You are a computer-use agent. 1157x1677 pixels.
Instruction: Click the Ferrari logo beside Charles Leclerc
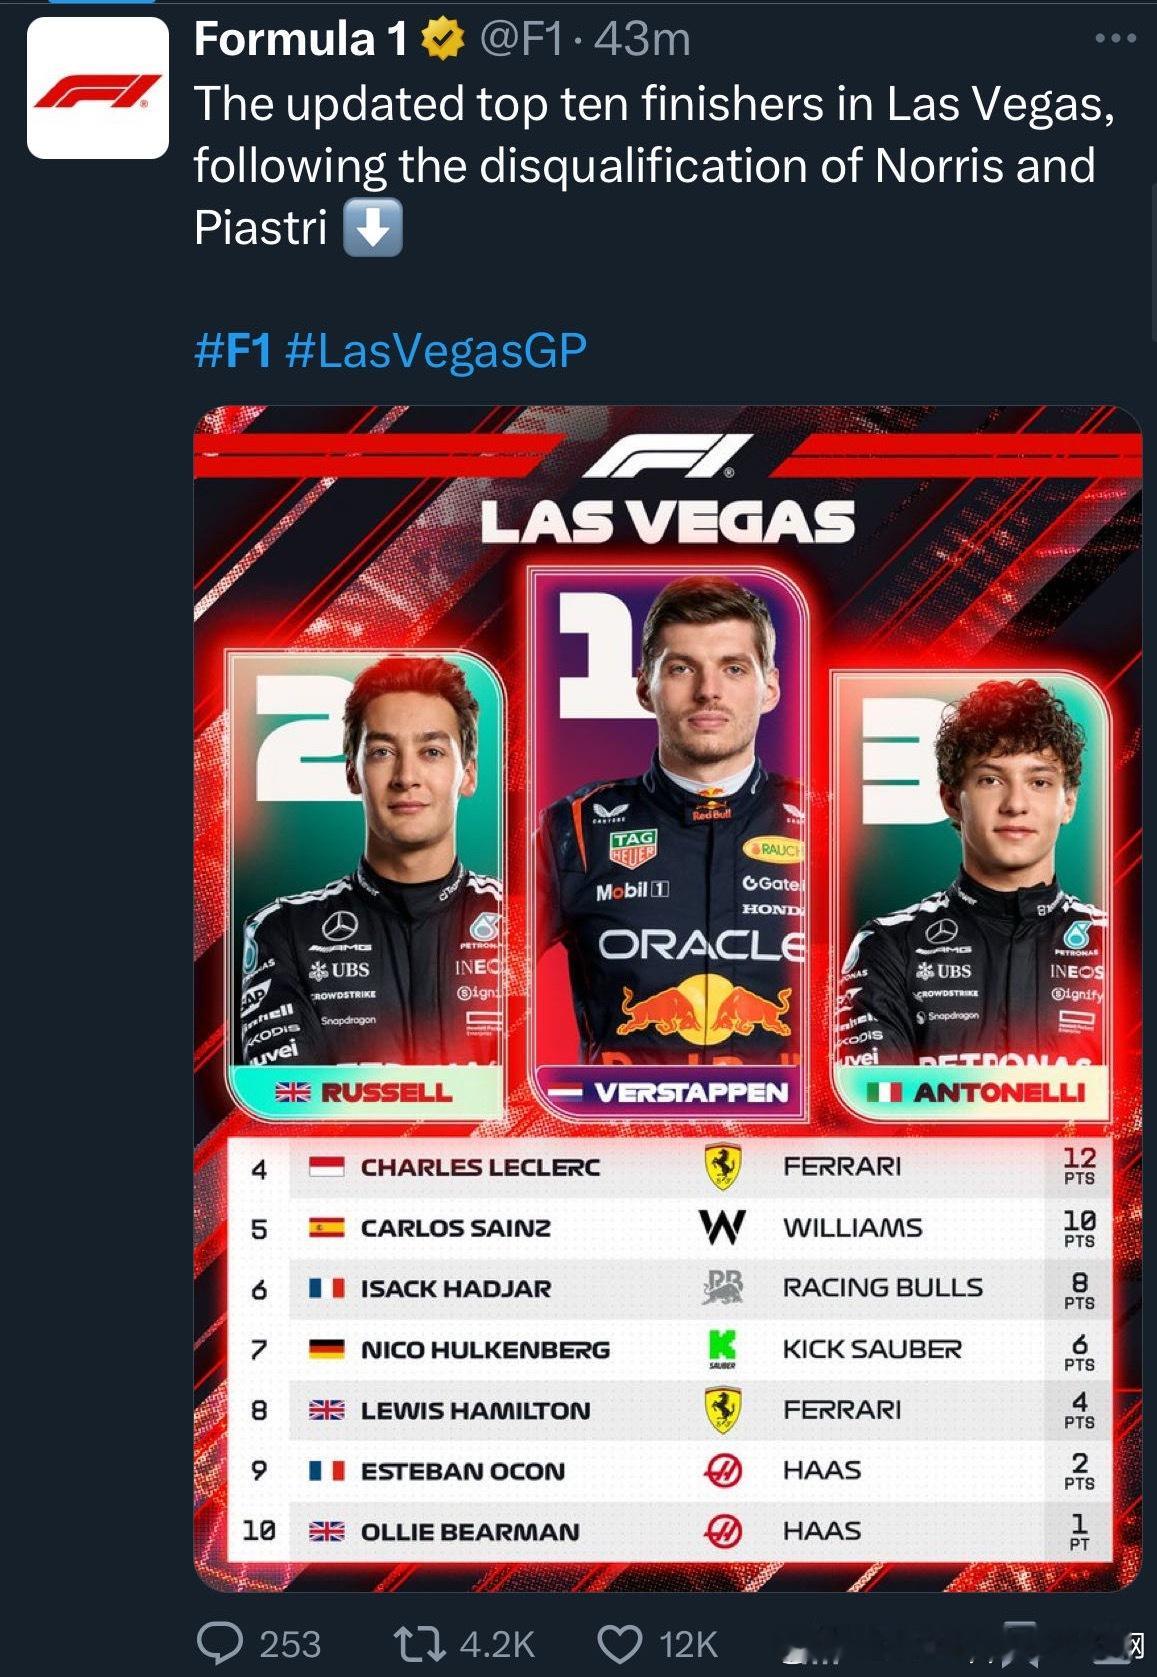722,1167
